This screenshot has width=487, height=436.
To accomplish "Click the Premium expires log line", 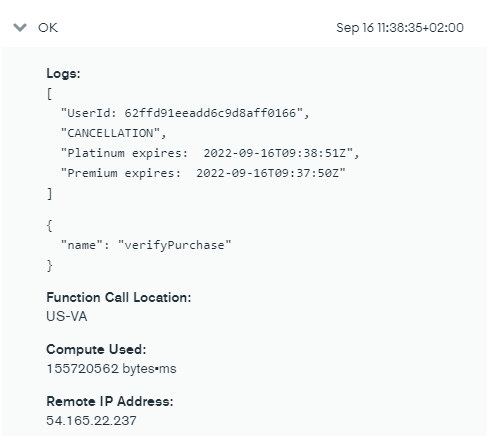I will (203, 173).
